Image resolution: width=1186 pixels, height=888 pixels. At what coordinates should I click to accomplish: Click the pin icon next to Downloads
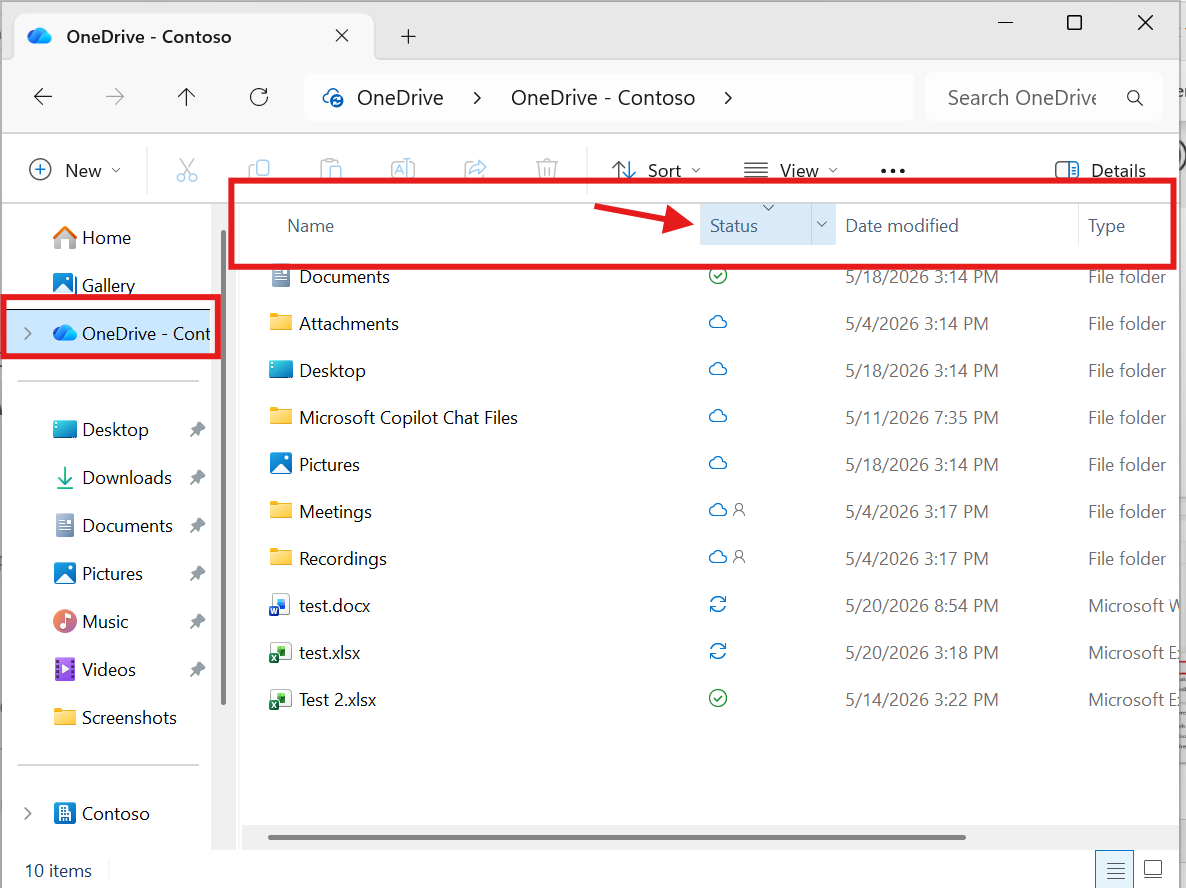point(197,477)
